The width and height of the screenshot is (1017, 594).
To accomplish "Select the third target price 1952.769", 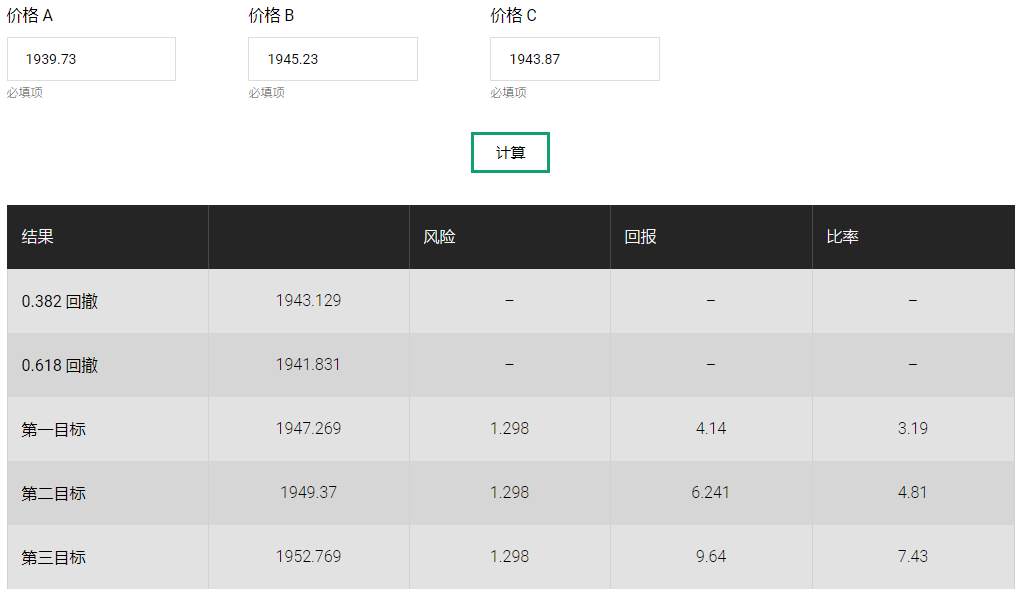I will click(309, 556).
